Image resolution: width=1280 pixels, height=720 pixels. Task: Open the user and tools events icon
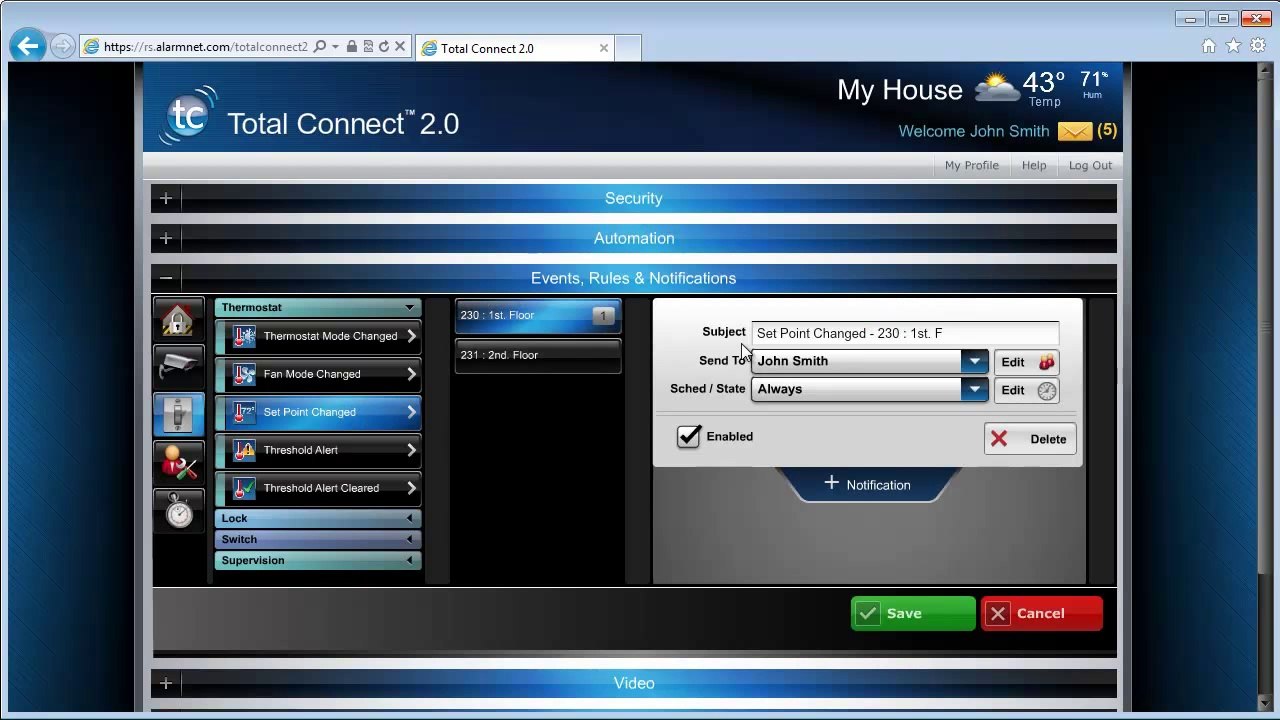[178, 463]
